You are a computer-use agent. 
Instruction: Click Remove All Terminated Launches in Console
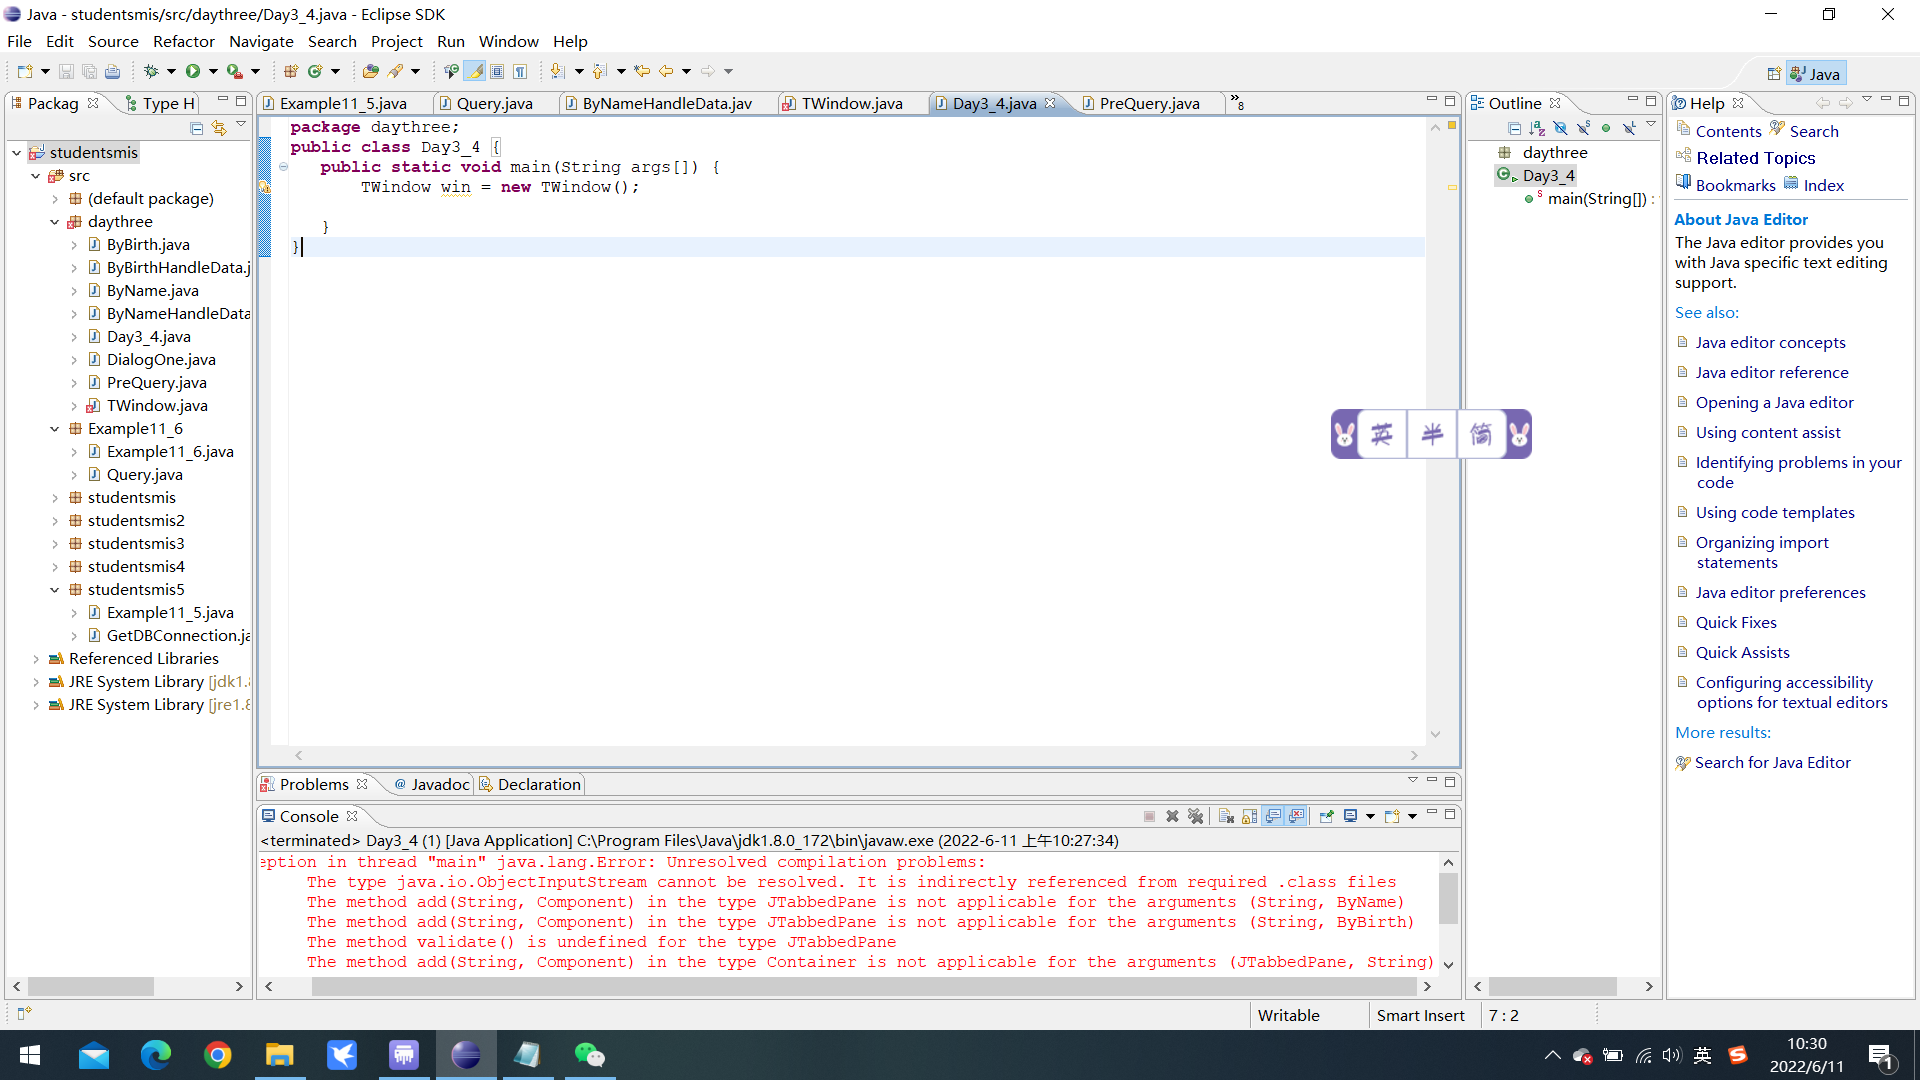point(1195,816)
